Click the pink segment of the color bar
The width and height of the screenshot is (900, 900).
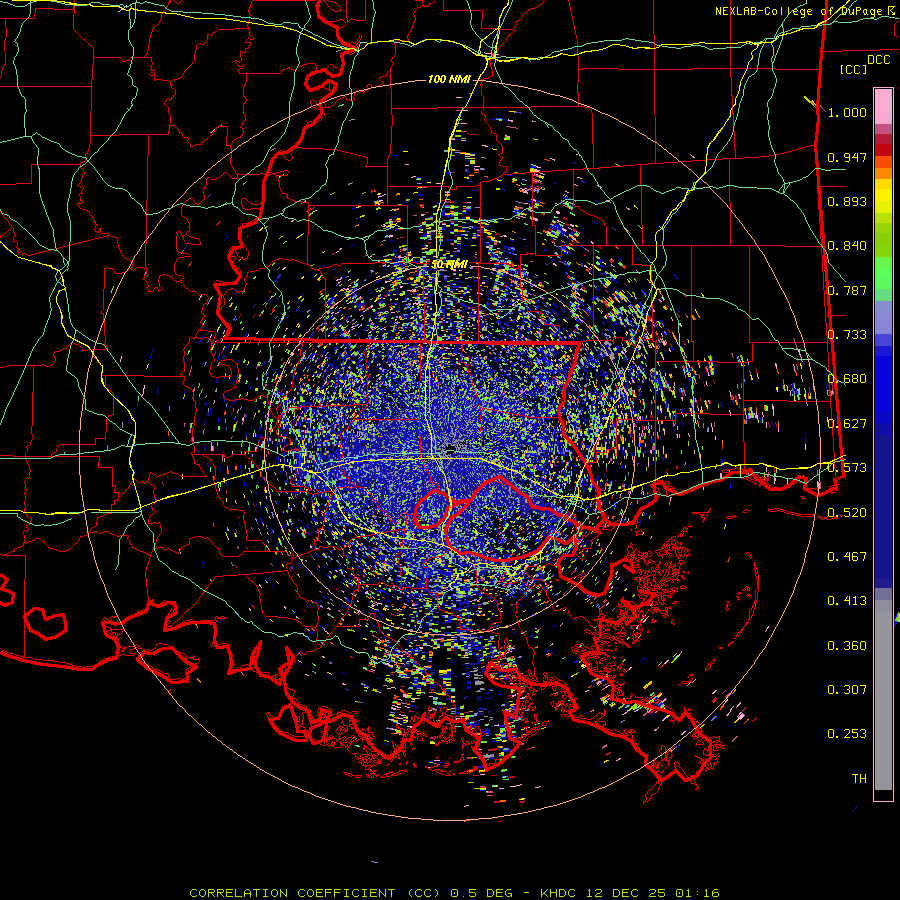883,106
